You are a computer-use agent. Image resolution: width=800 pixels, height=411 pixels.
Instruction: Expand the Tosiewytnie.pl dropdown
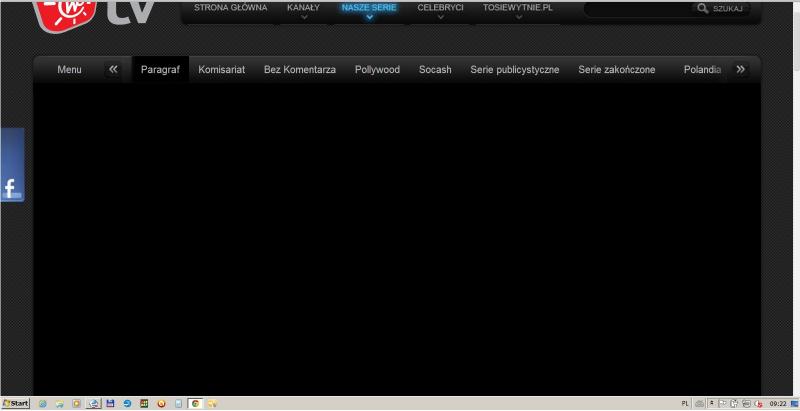click(517, 10)
